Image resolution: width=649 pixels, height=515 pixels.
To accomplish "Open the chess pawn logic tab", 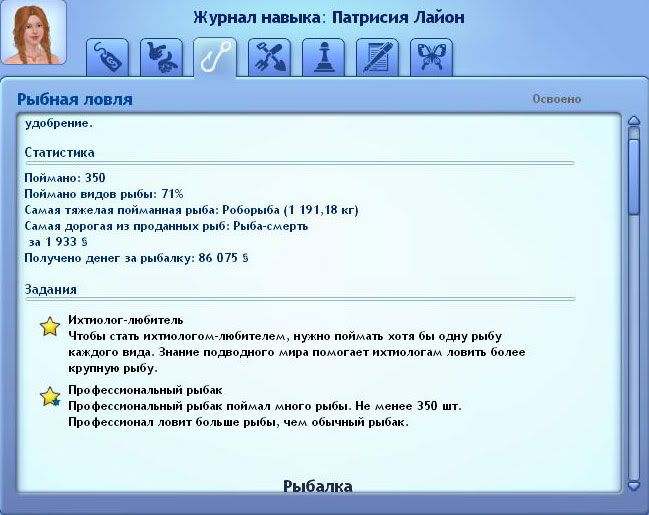I will pos(323,58).
